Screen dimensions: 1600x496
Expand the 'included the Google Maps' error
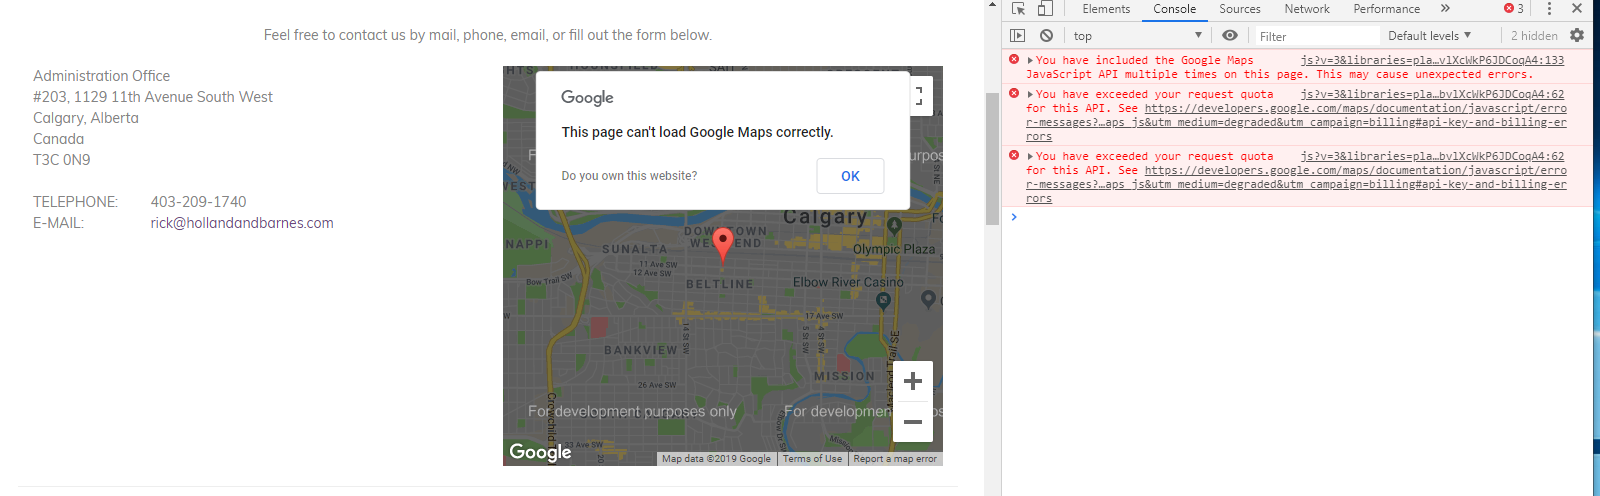1031,61
